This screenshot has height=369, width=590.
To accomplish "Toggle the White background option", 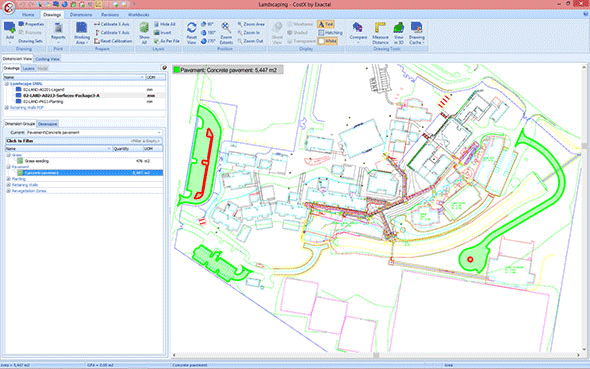I will click(327, 41).
